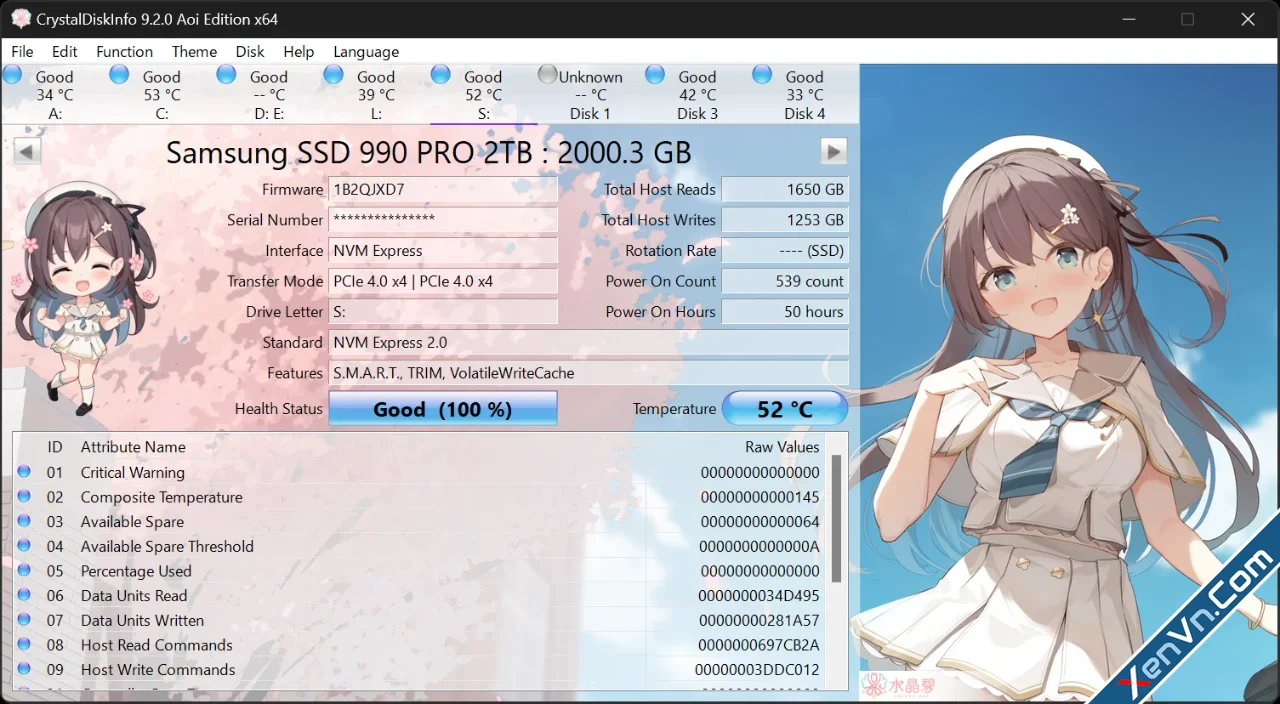
Task: Go to previous disk arrow
Action: coord(27,151)
